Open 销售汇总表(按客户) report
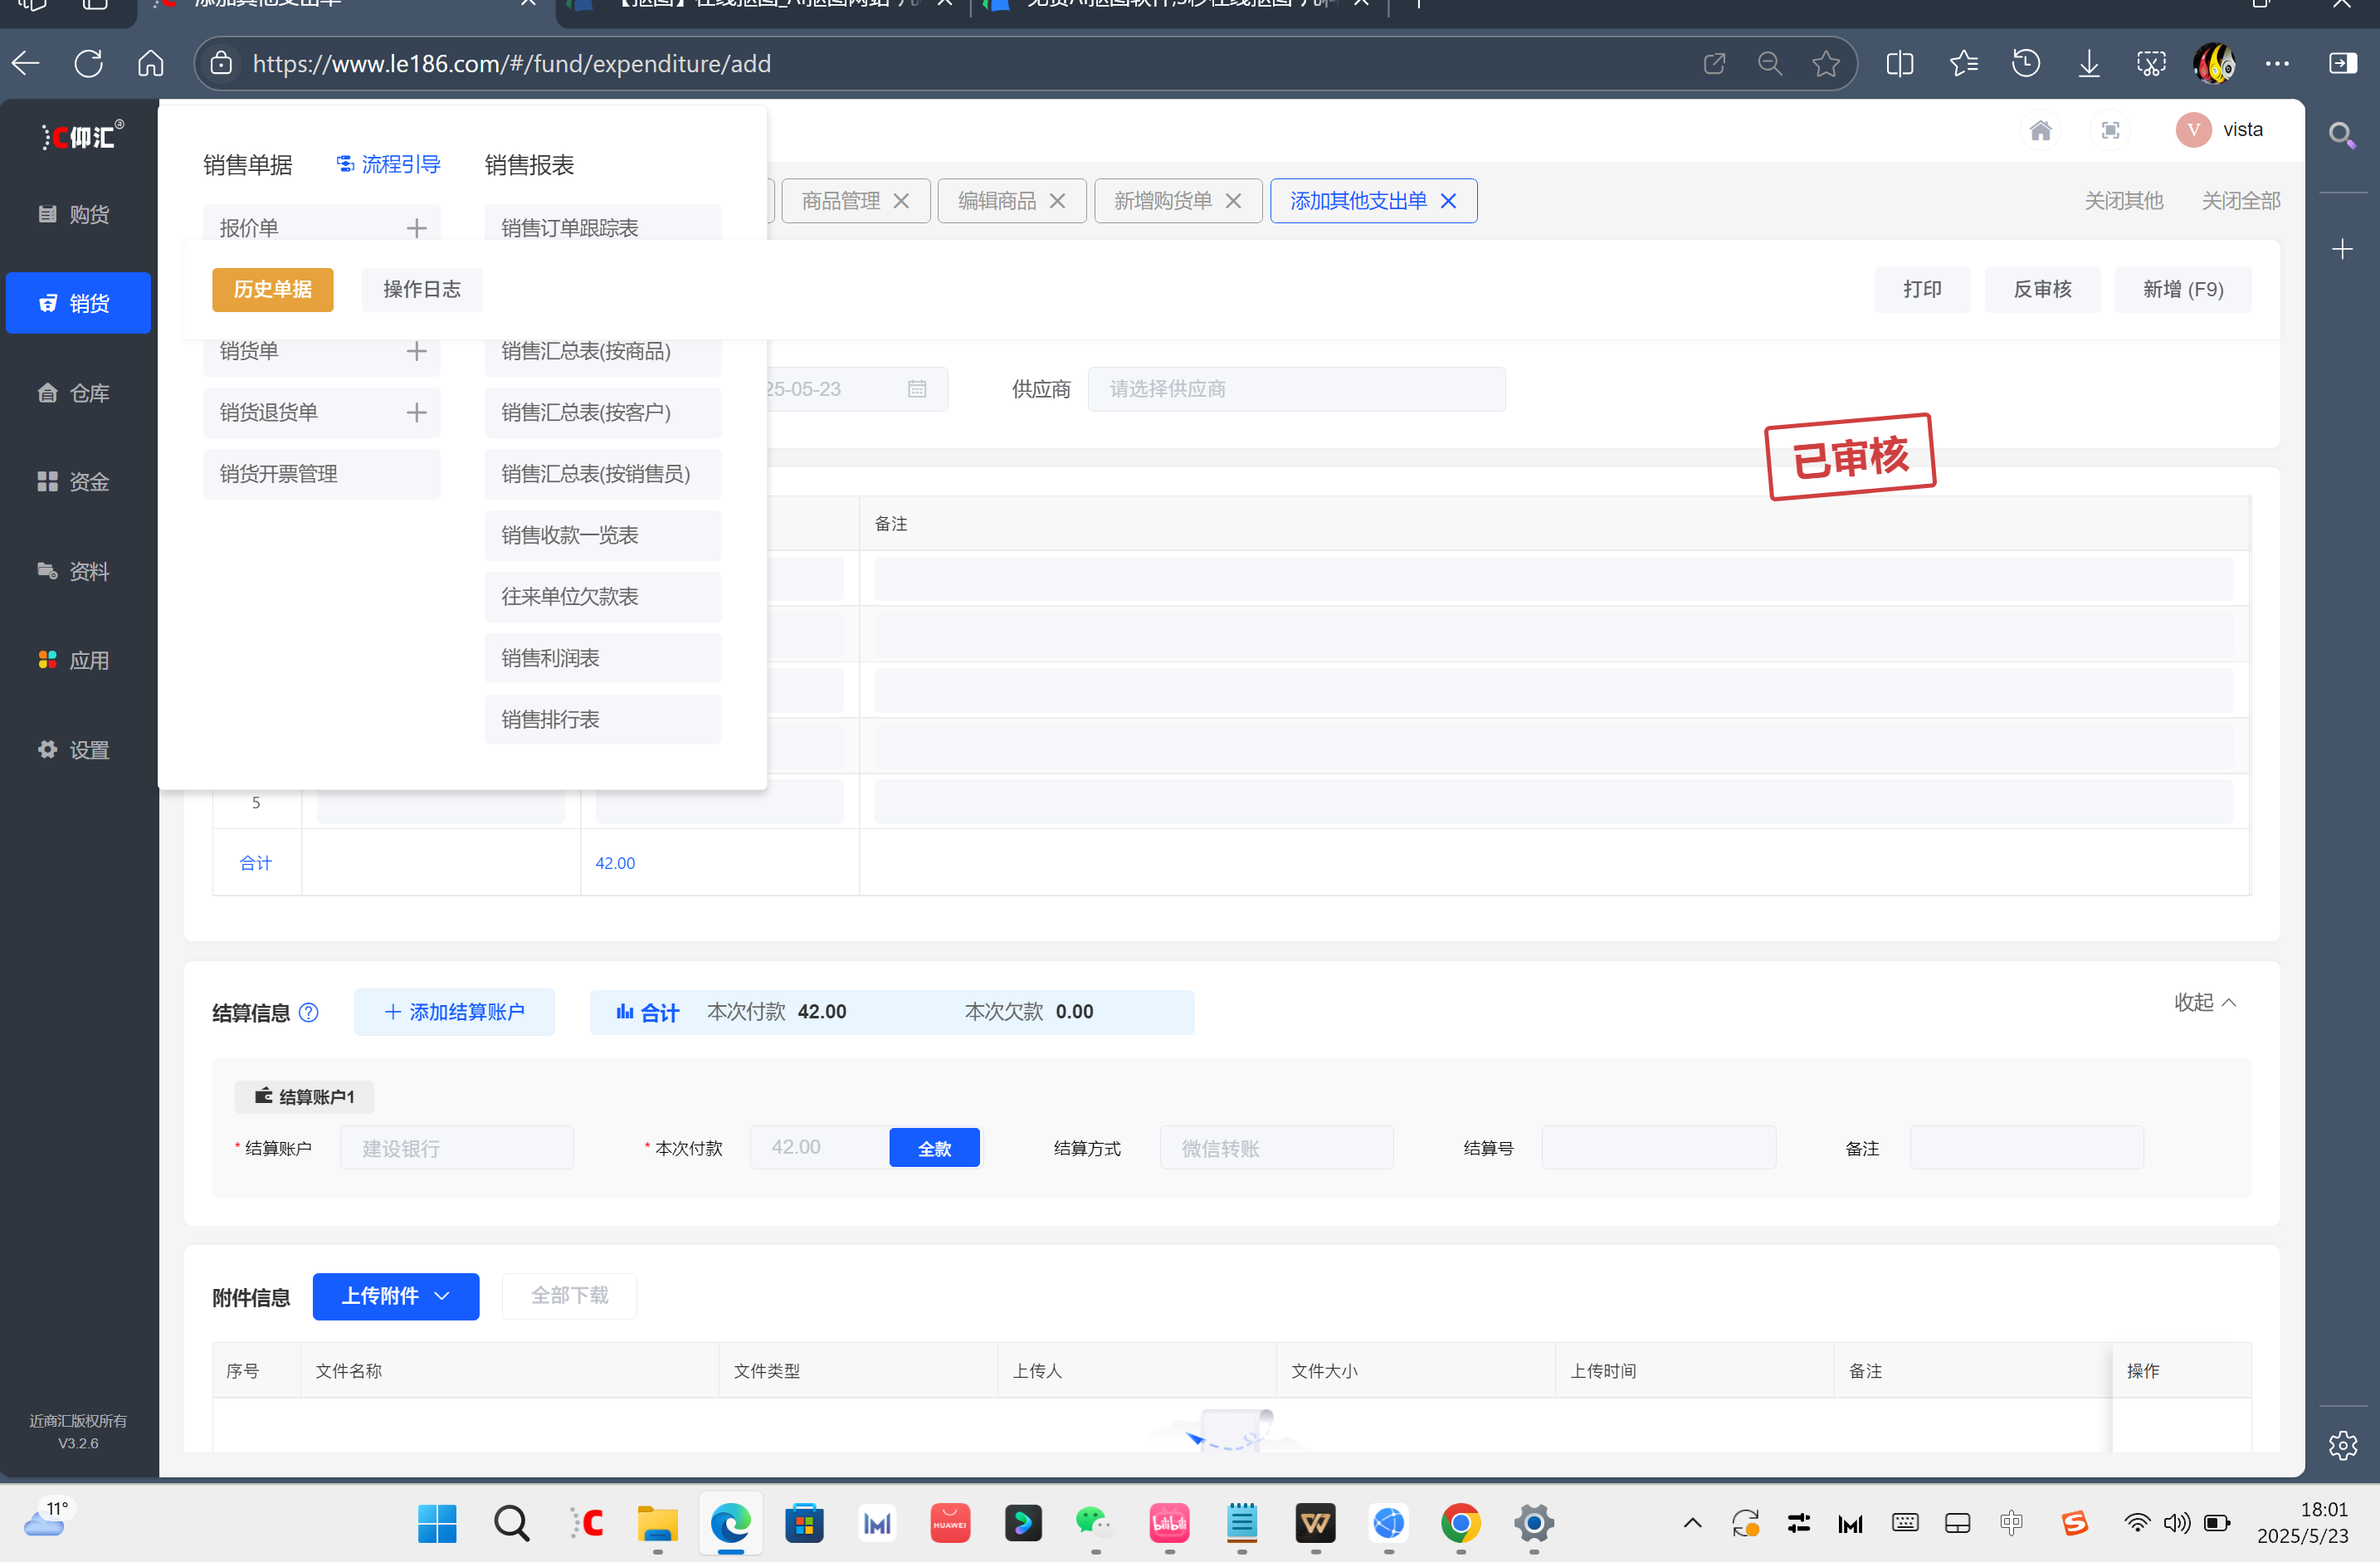The image size is (2380, 1562). coord(603,412)
